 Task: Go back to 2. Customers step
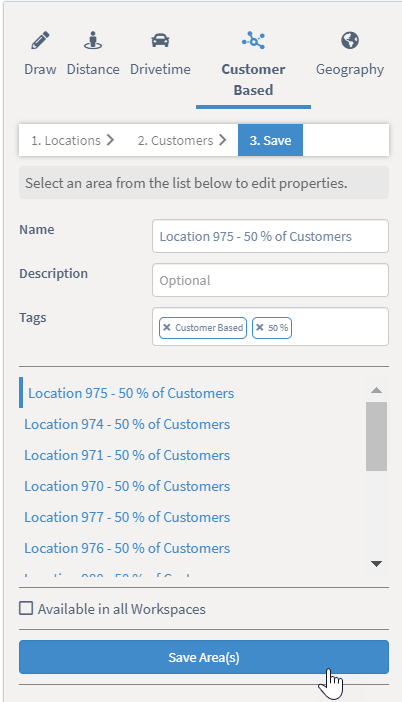tap(182, 140)
